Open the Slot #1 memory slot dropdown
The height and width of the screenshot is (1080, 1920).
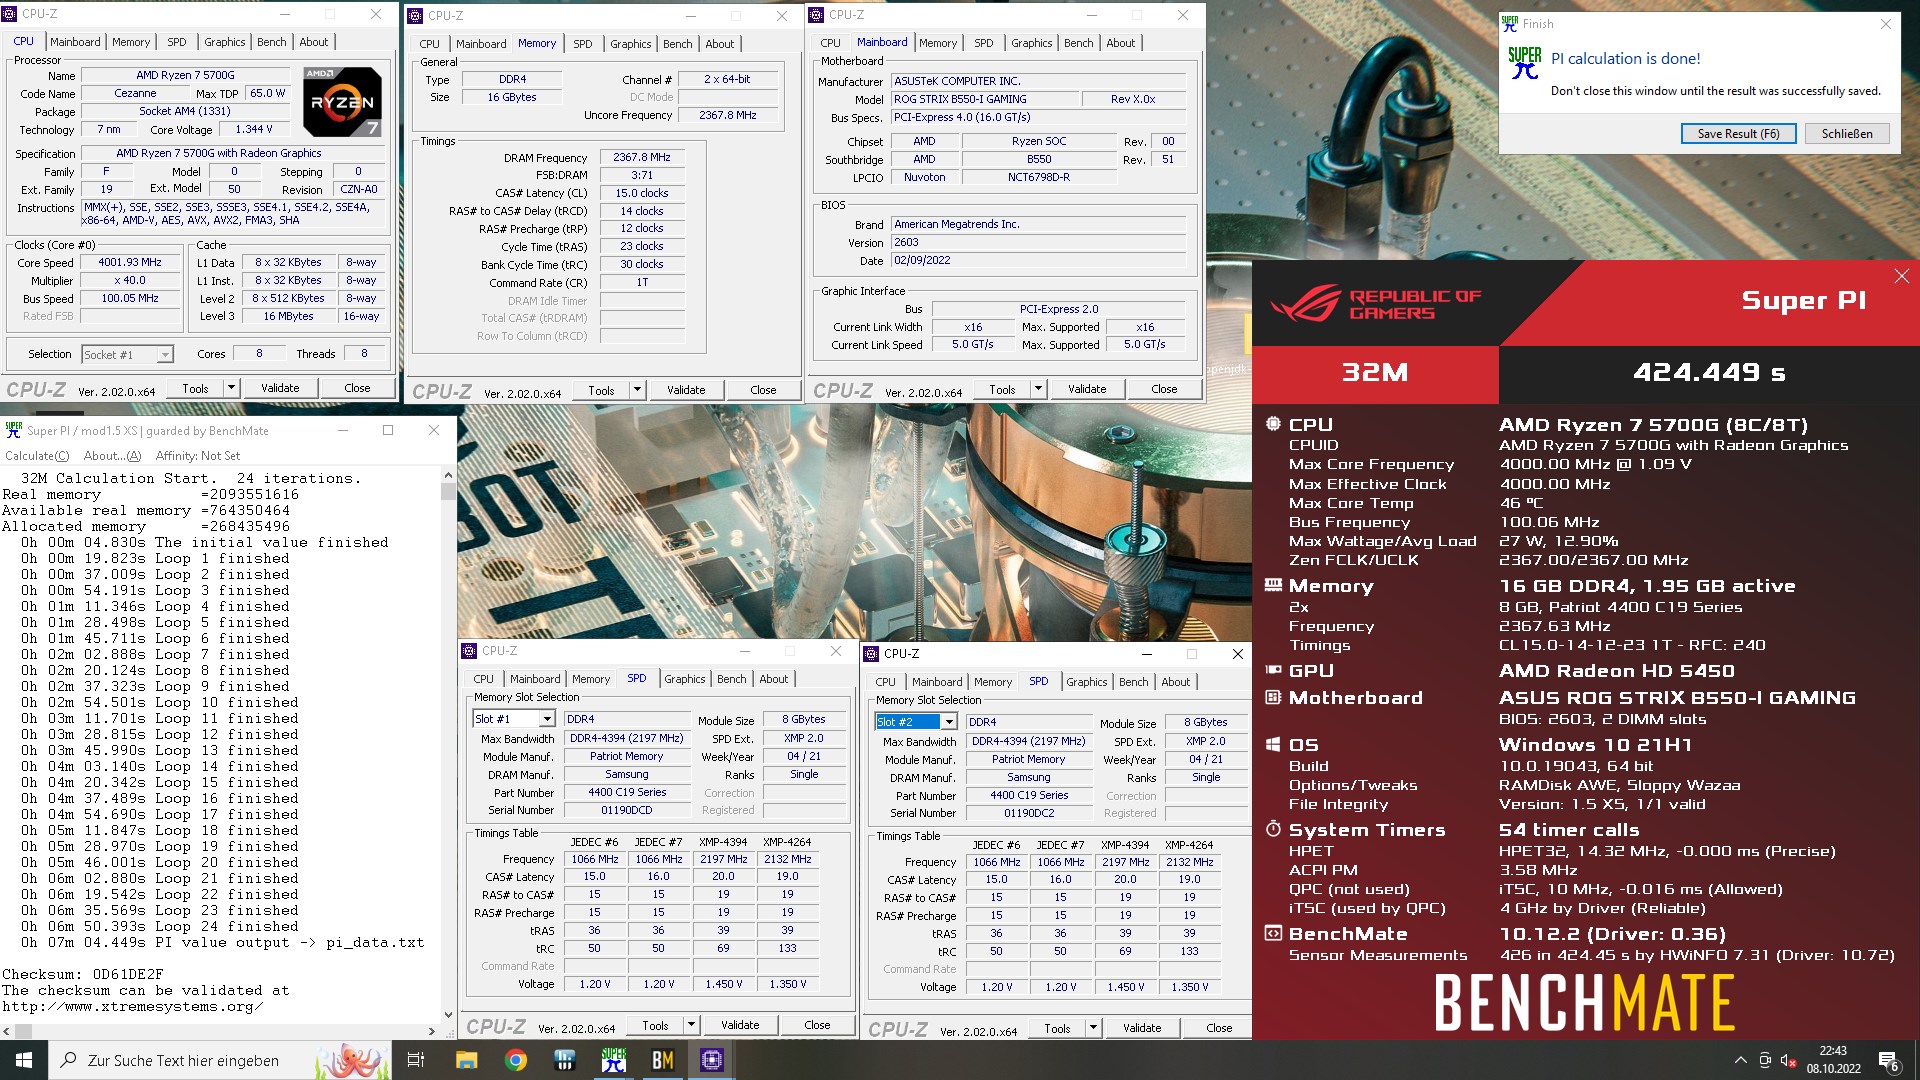click(x=547, y=719)
